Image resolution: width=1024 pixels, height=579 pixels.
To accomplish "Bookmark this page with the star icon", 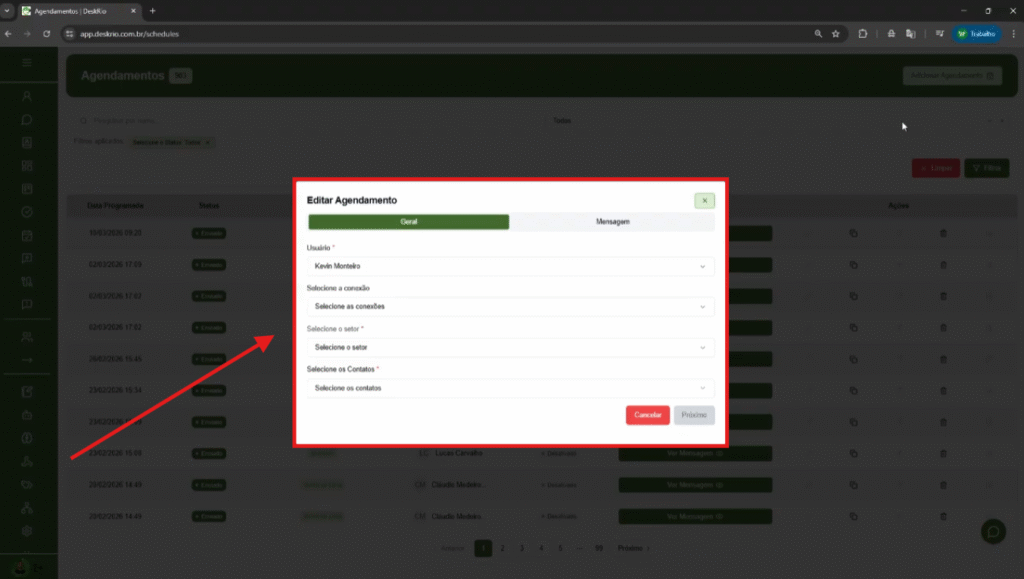I will [x=836, y=34].
